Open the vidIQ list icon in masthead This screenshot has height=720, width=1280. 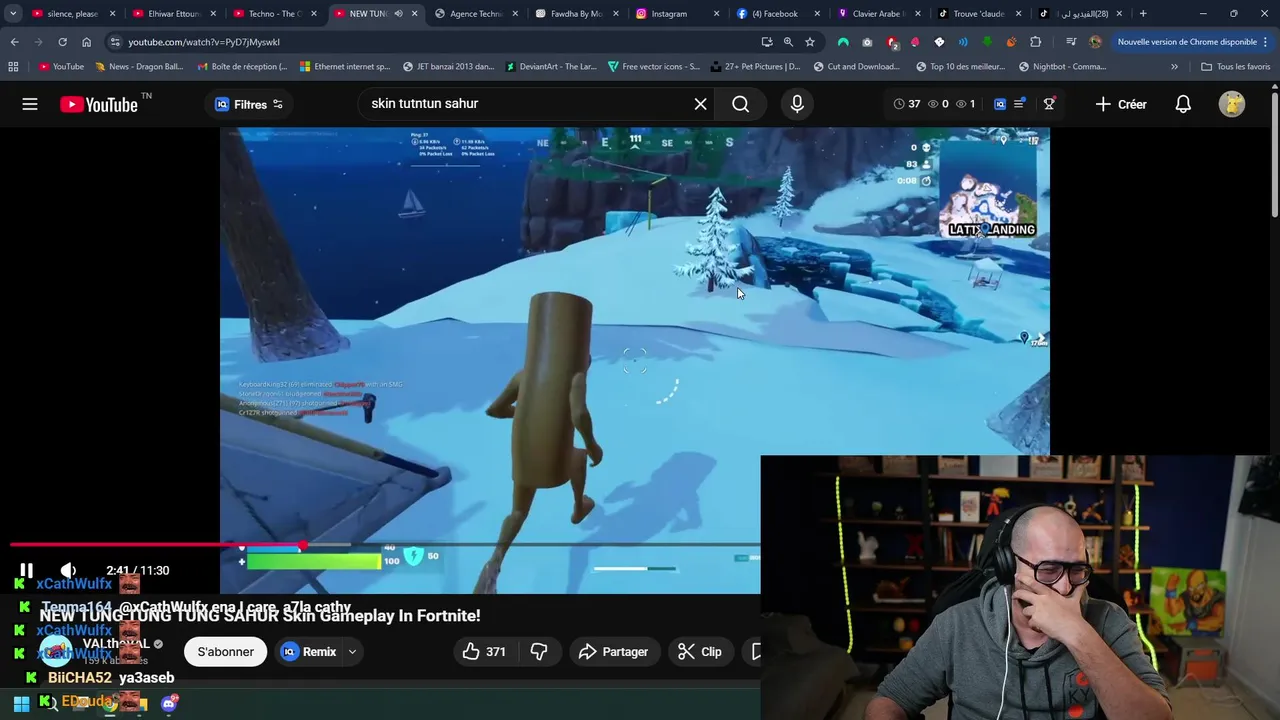tap(1019, 104)
